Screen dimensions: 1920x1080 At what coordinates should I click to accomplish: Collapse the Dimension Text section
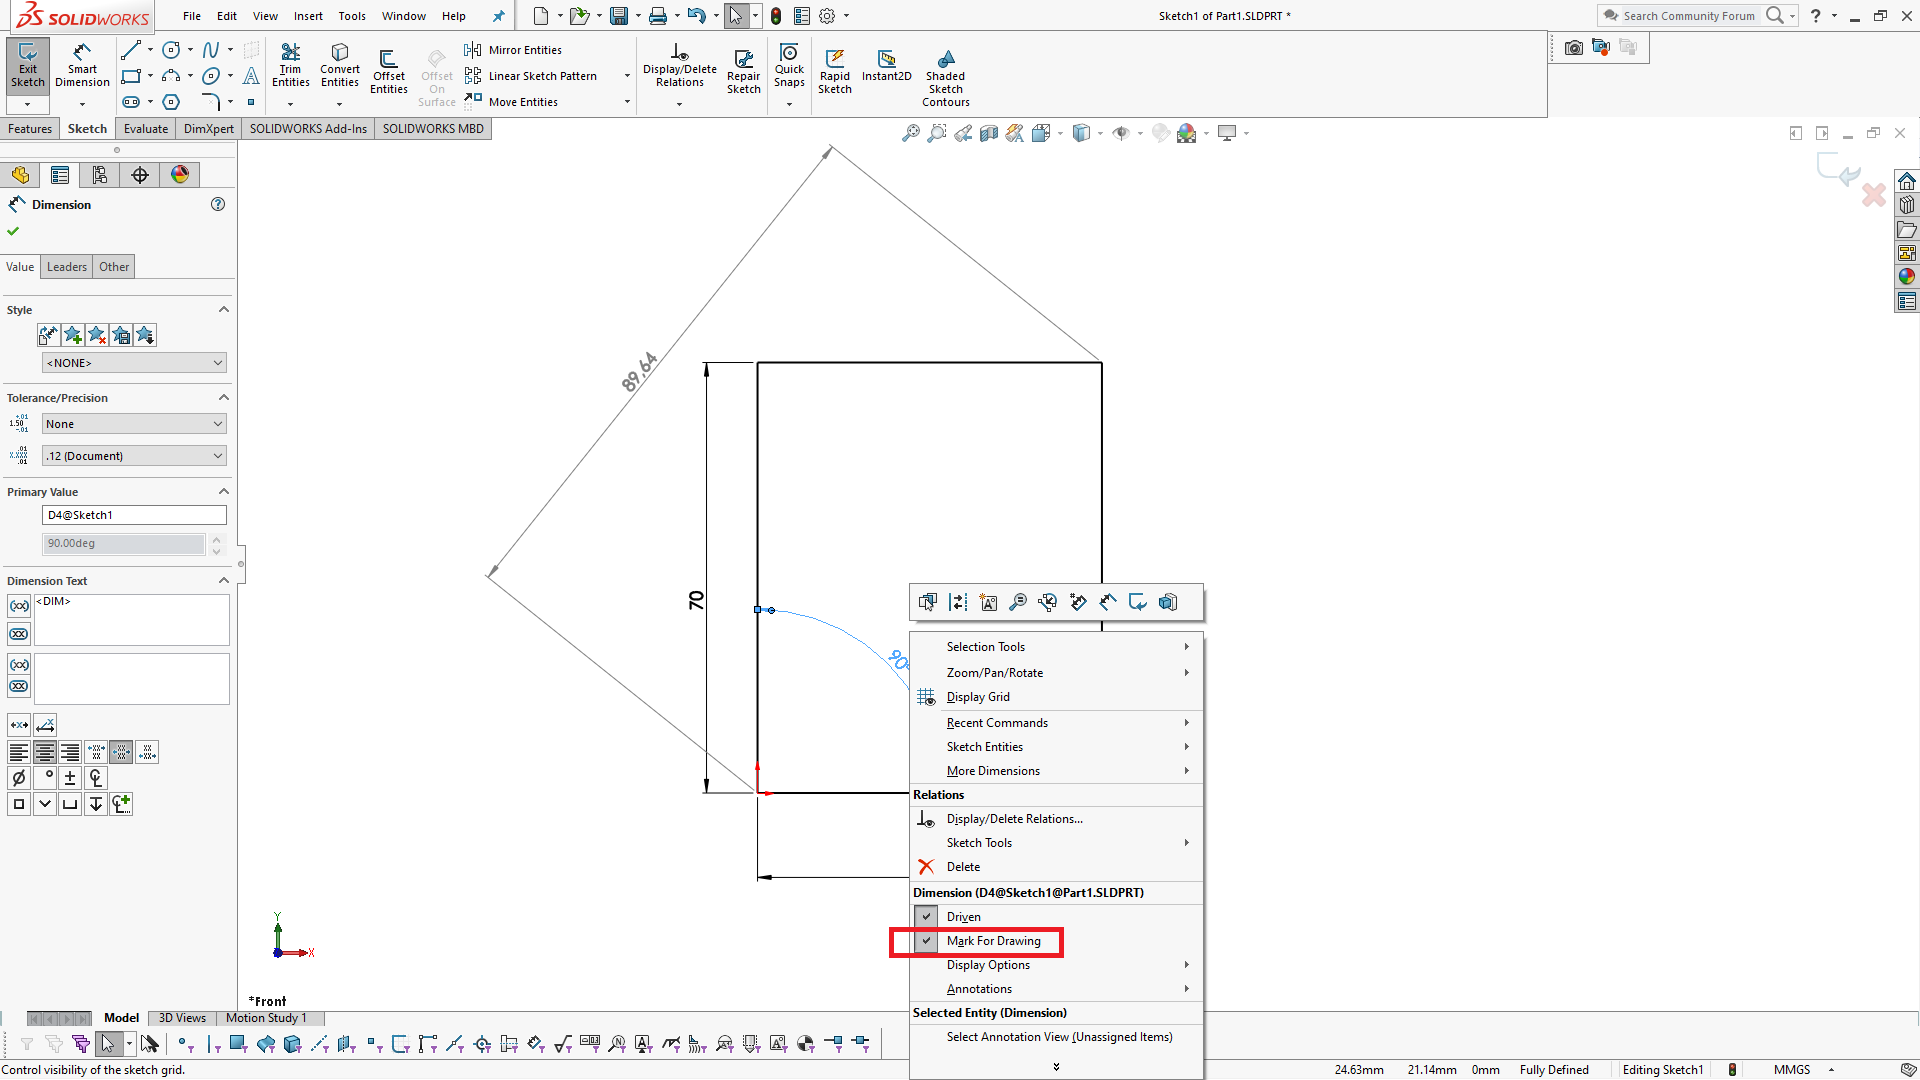[x=223, y=581]
